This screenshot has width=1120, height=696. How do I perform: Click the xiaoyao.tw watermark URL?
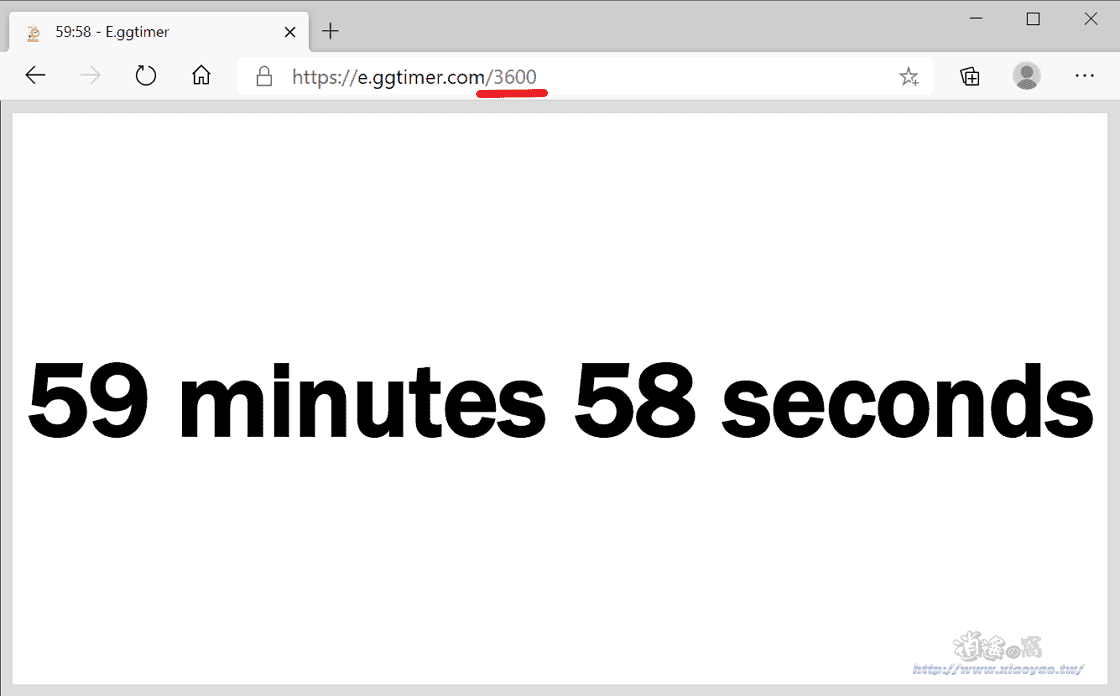pyautogui.click(x=998, y=670)
